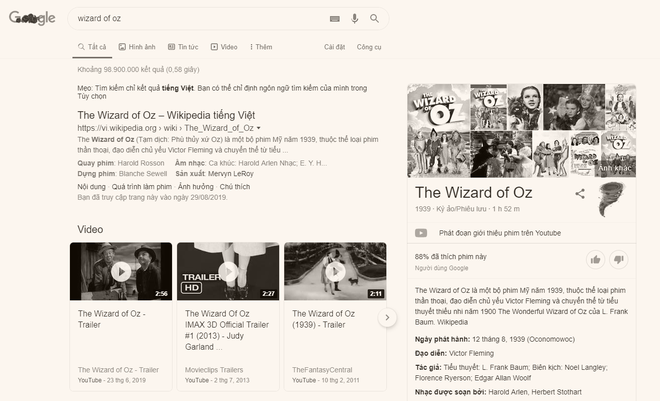Play the IMAX 3D Official Trailer 2:27 video
This screenshot has width=660, height=401.
tap(228, 271)
